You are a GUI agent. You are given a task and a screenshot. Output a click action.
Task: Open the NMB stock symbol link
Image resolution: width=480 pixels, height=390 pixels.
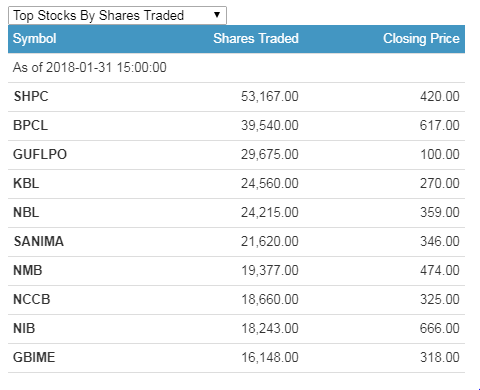[x=28, y=271]
